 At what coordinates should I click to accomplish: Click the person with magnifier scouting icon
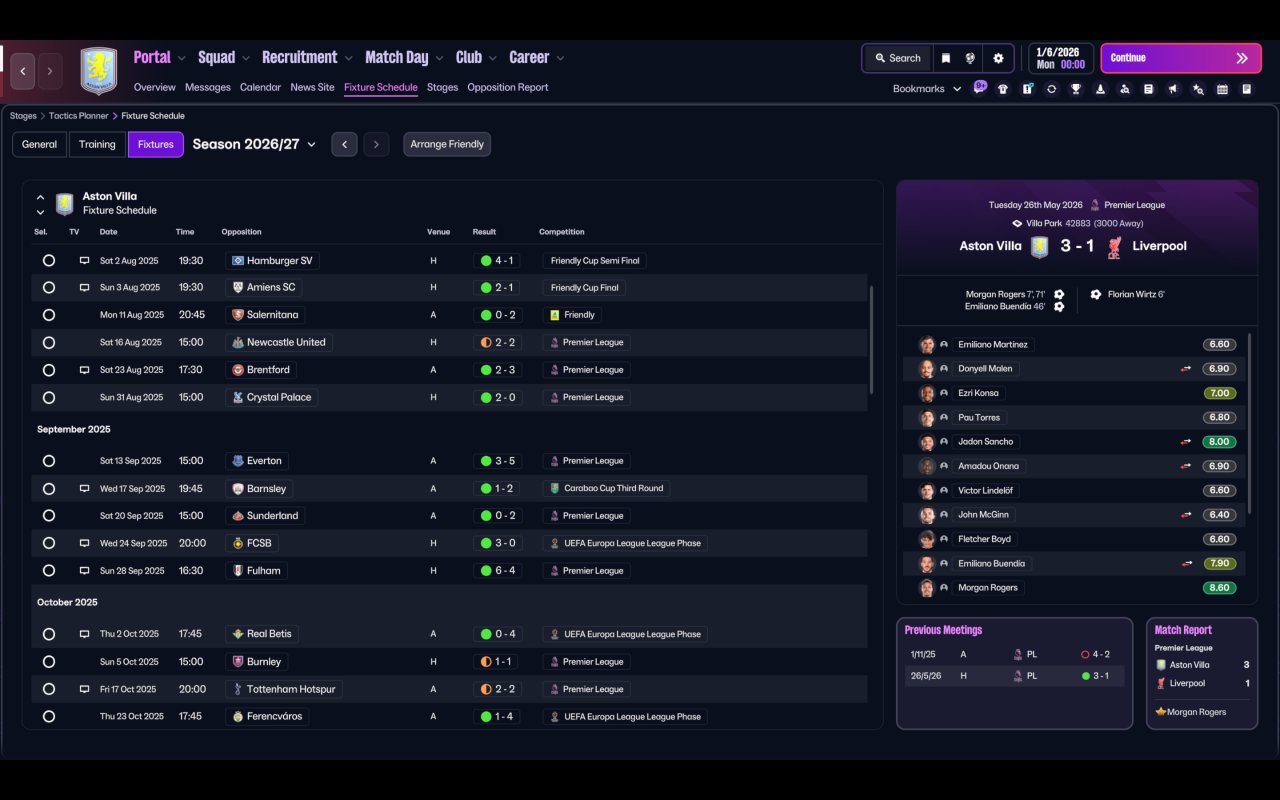(1125, 89)
